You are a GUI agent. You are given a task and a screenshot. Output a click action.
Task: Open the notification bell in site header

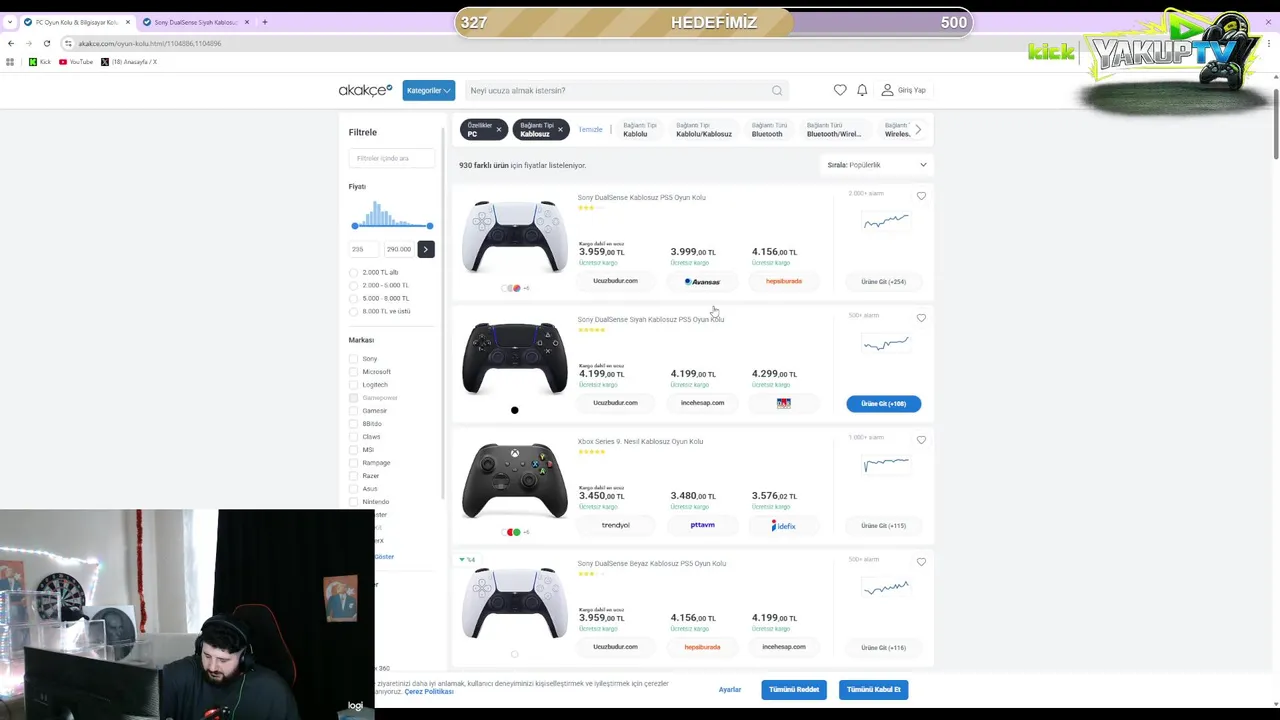click(862, 90)
